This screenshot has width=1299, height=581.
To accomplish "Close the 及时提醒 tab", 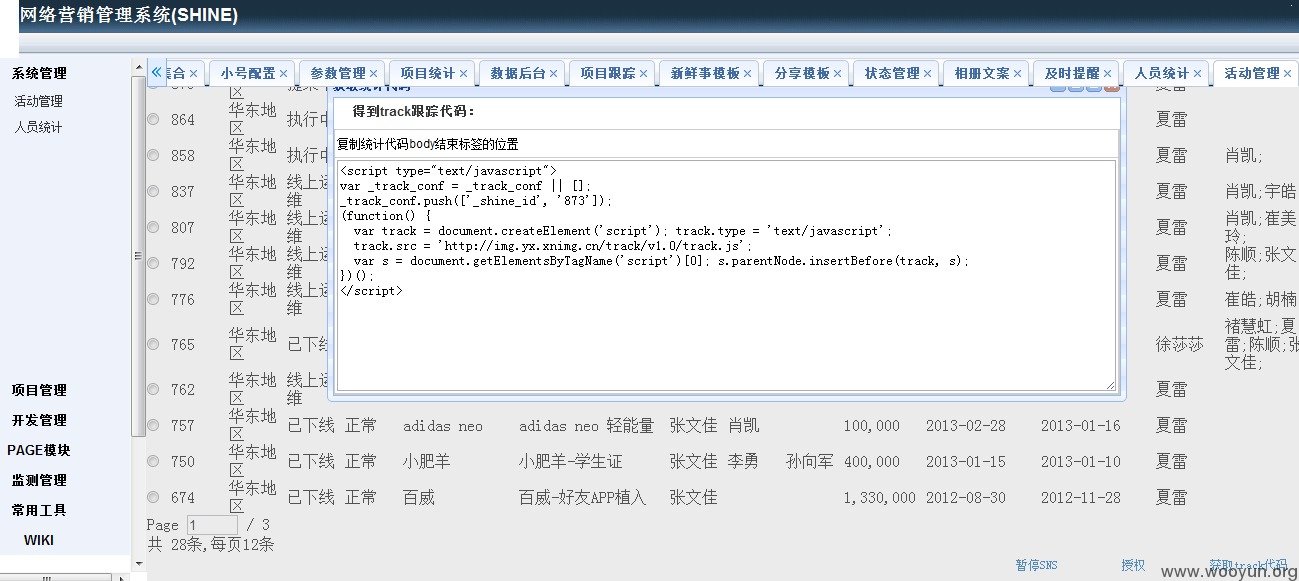I will 1108,73.
